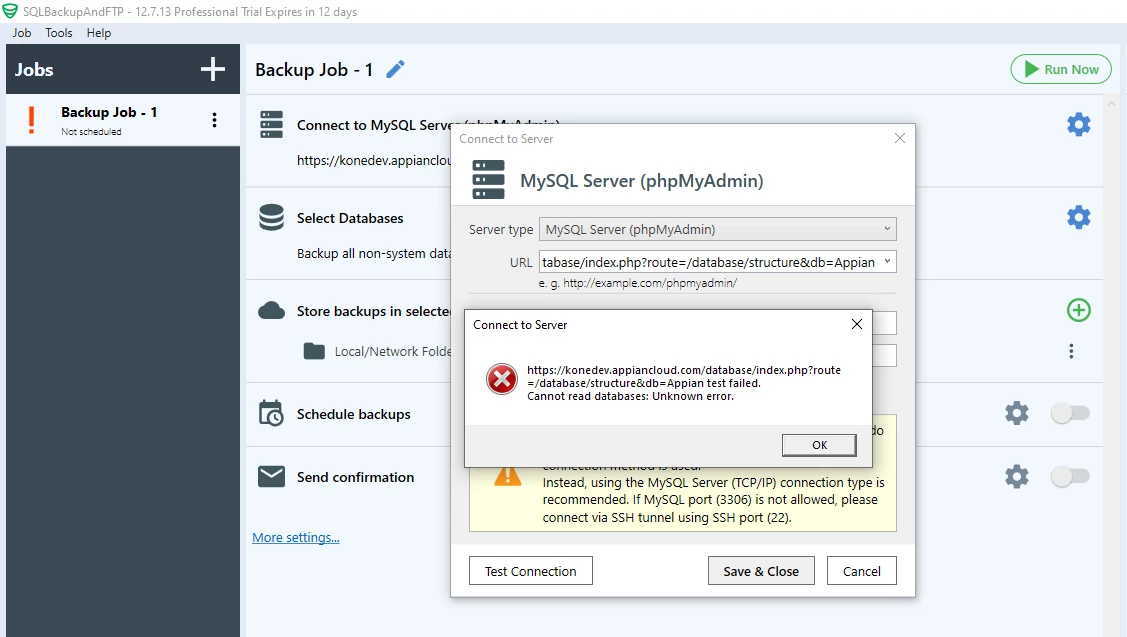Open Send confirmation gear settings
Screen dimensions: 1127x637
[x=1016, y=476]
